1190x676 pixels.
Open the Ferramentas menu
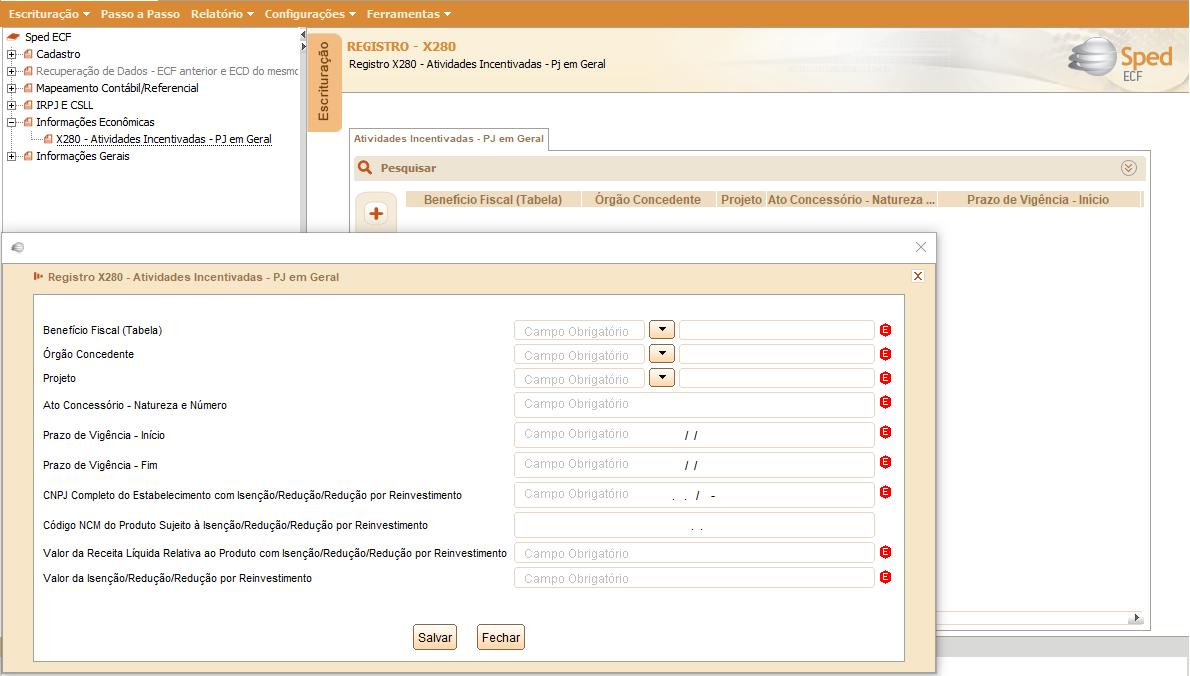coord(408,14)
